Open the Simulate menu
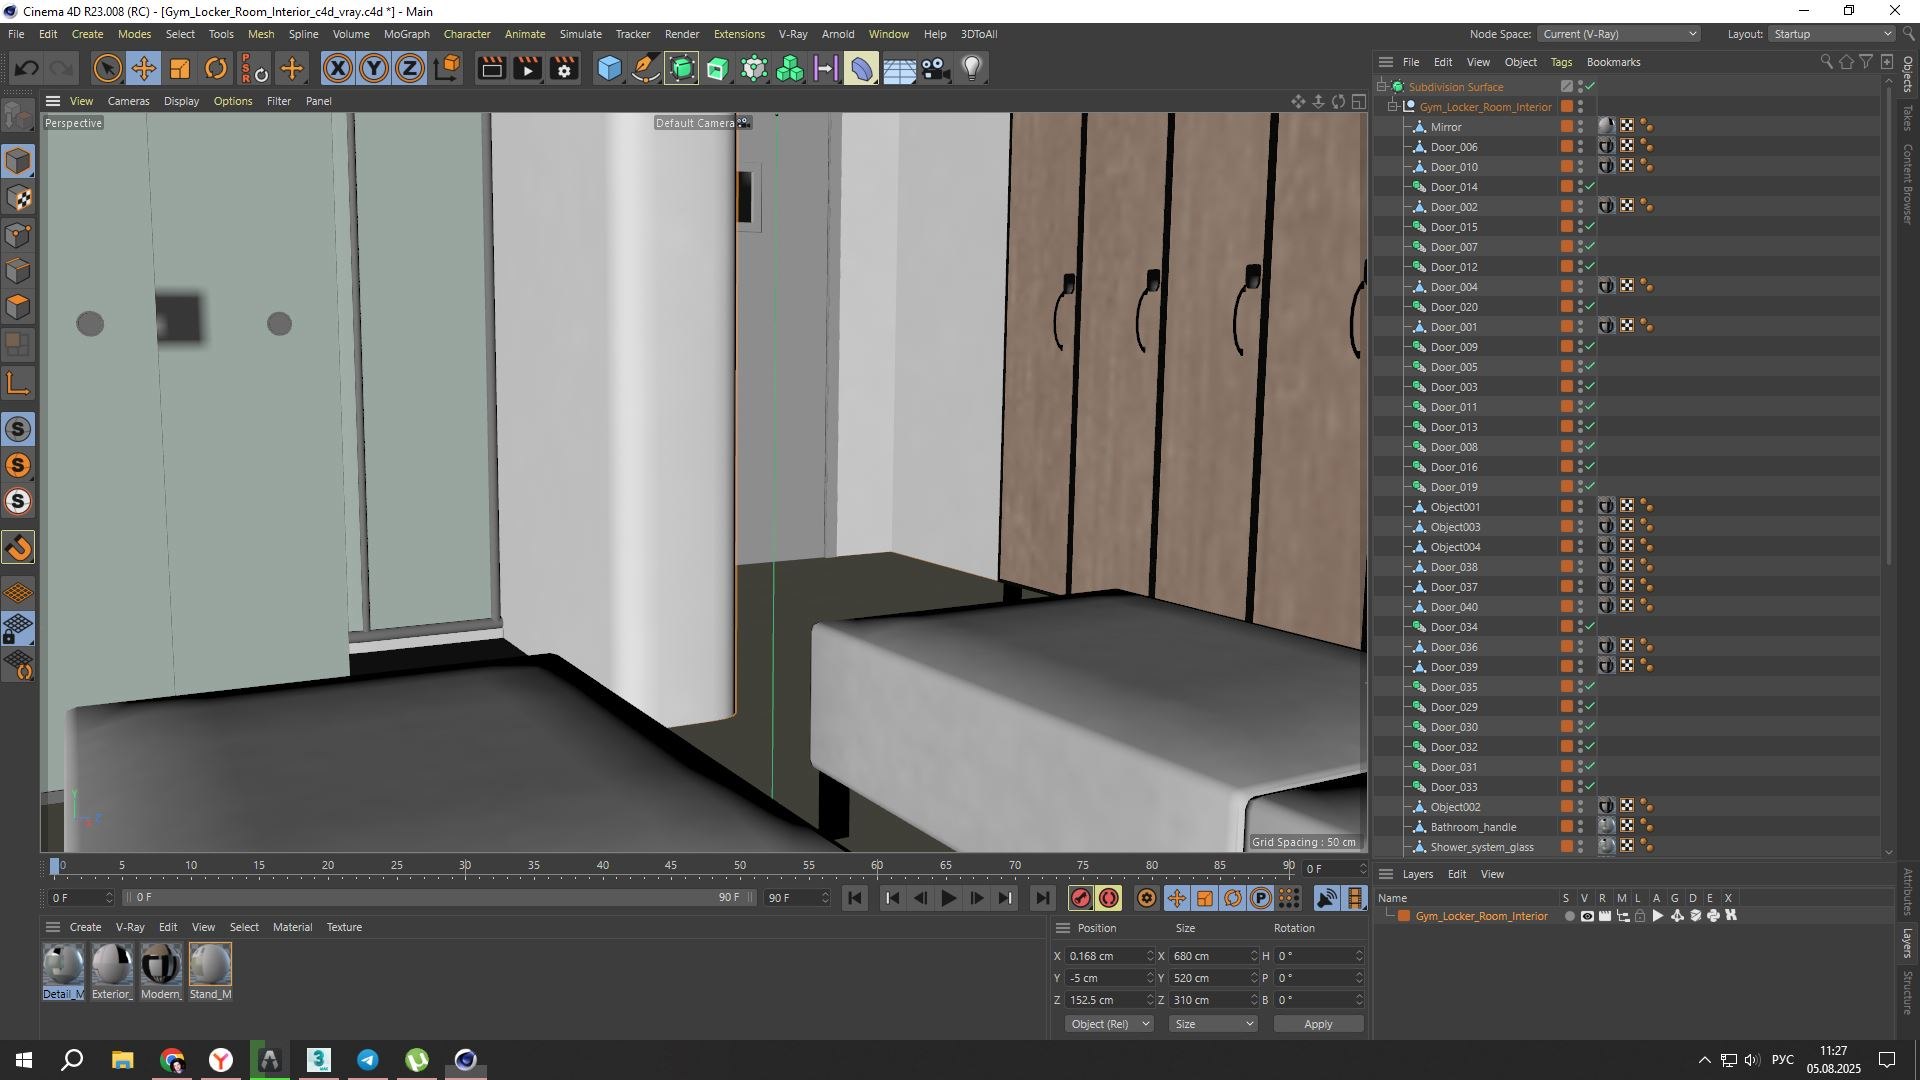The height and width of the screenshot is (1080, 1920). (580, 34)
